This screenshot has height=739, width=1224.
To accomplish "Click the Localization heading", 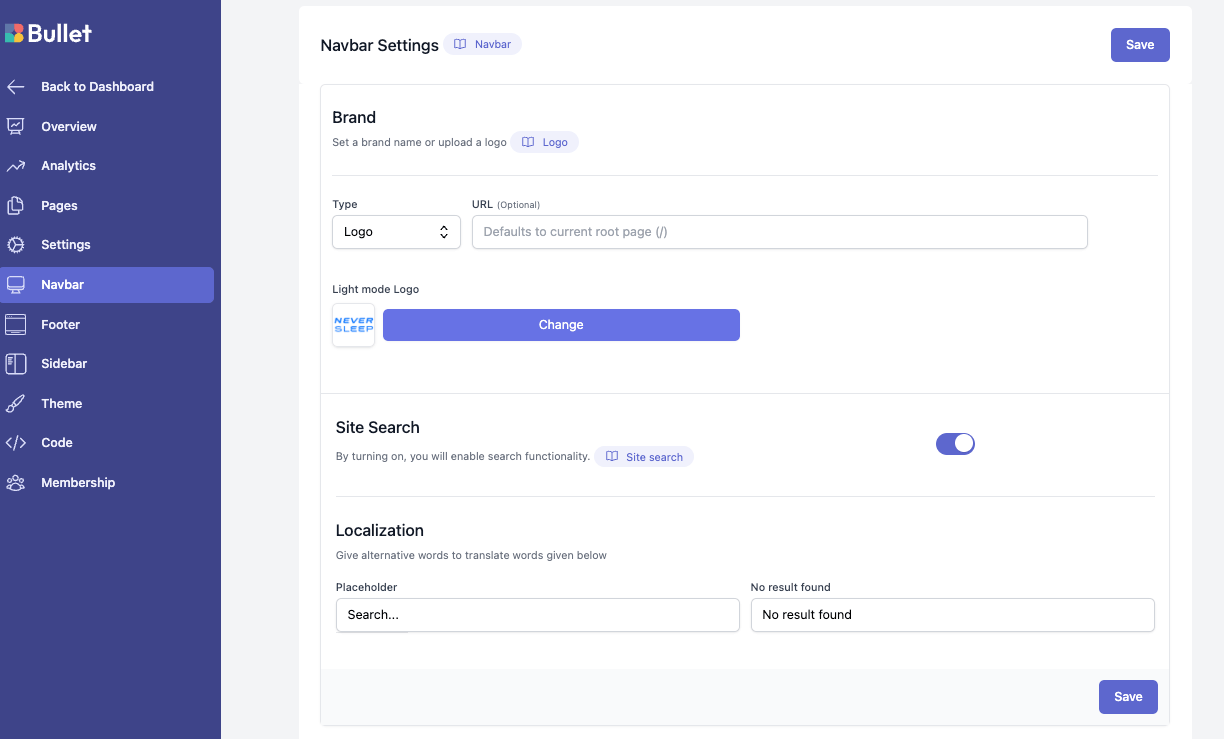I will [x=380, y=530].
